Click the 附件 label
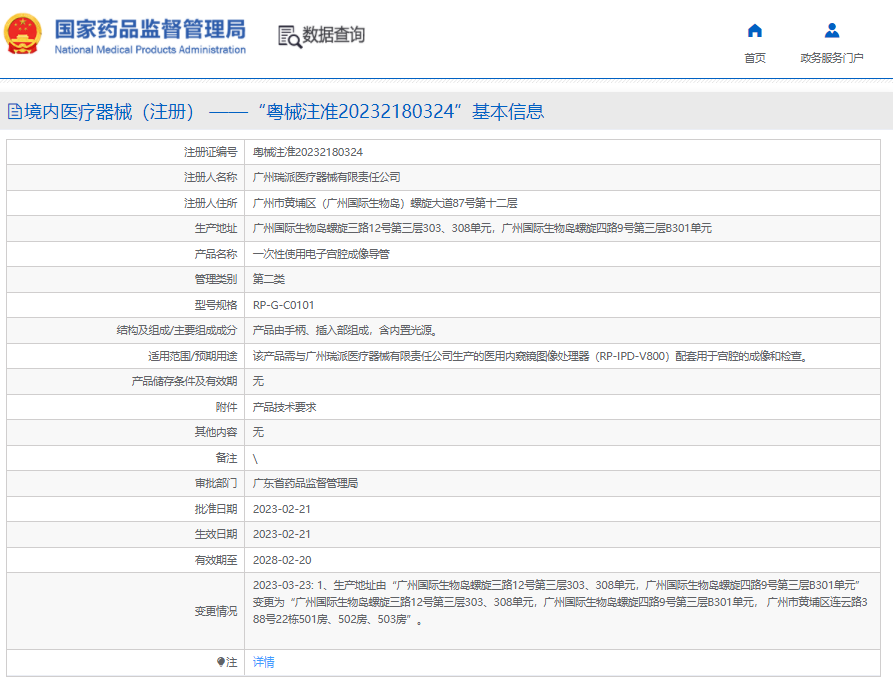The image size is (893, 684). pyautogui.click(x=226, y=407)
